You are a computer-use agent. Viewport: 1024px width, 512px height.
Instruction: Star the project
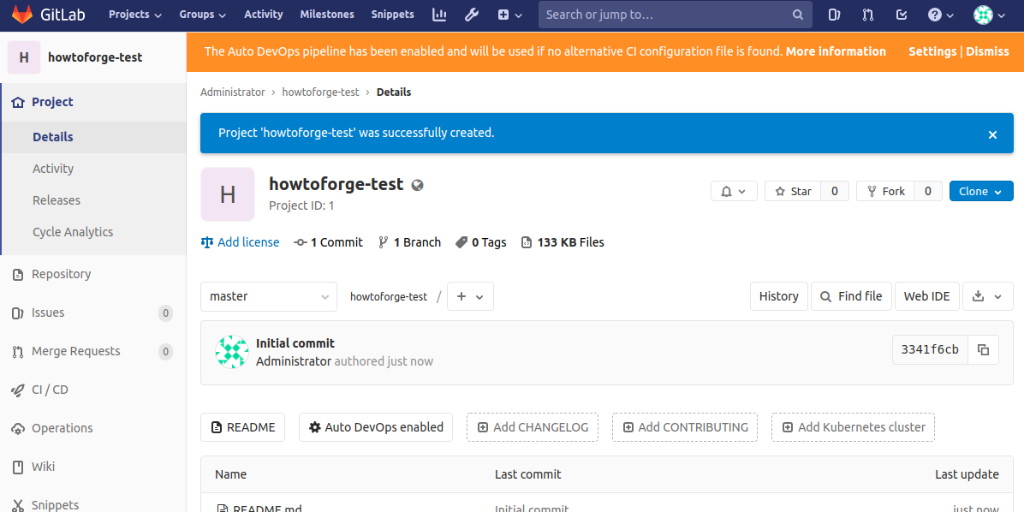pos(793,191)
